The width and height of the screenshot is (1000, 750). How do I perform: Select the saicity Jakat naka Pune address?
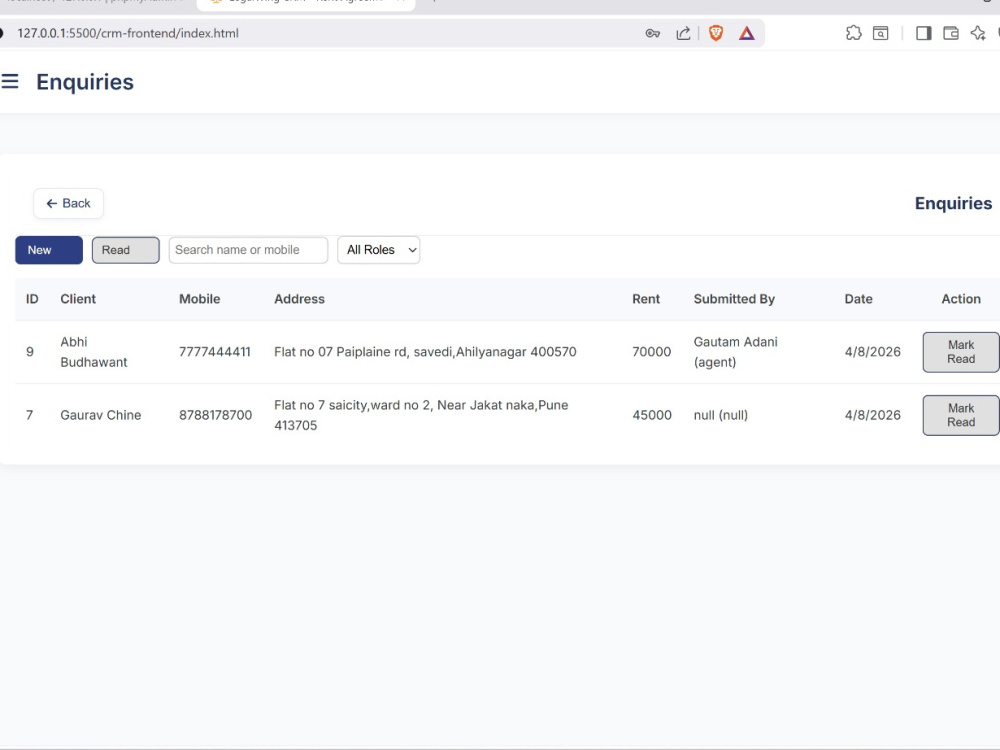[x=422, y=415]
